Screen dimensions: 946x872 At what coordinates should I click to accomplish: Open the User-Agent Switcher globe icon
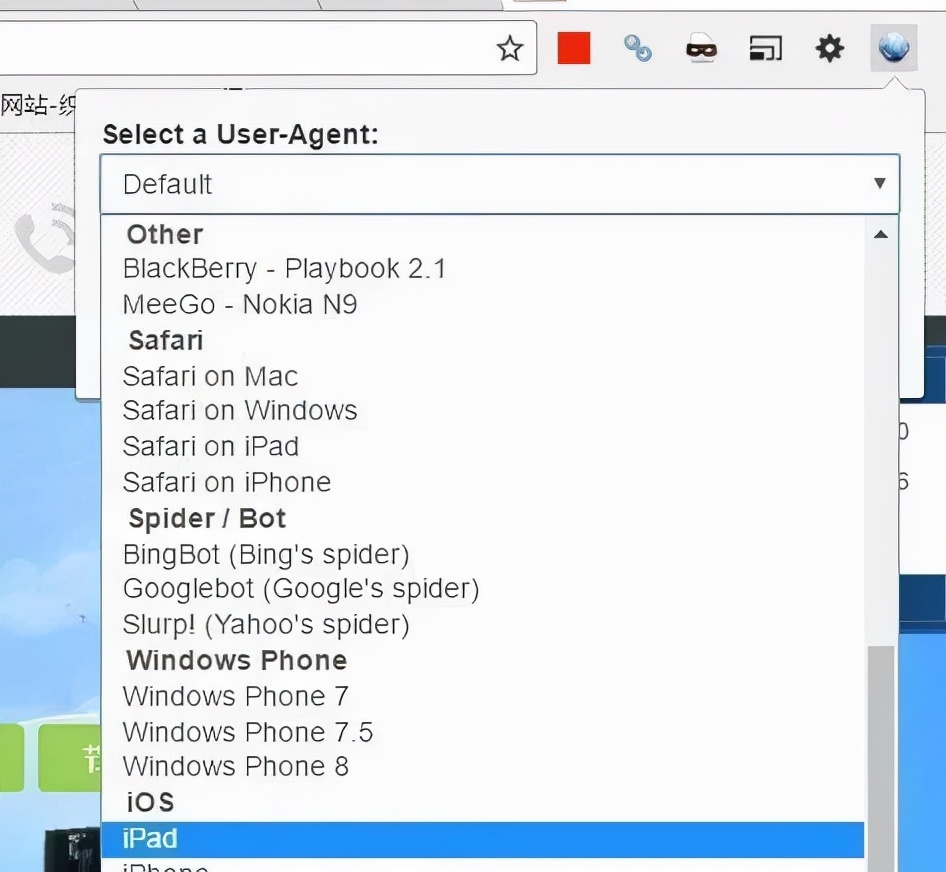coord(894,48)
